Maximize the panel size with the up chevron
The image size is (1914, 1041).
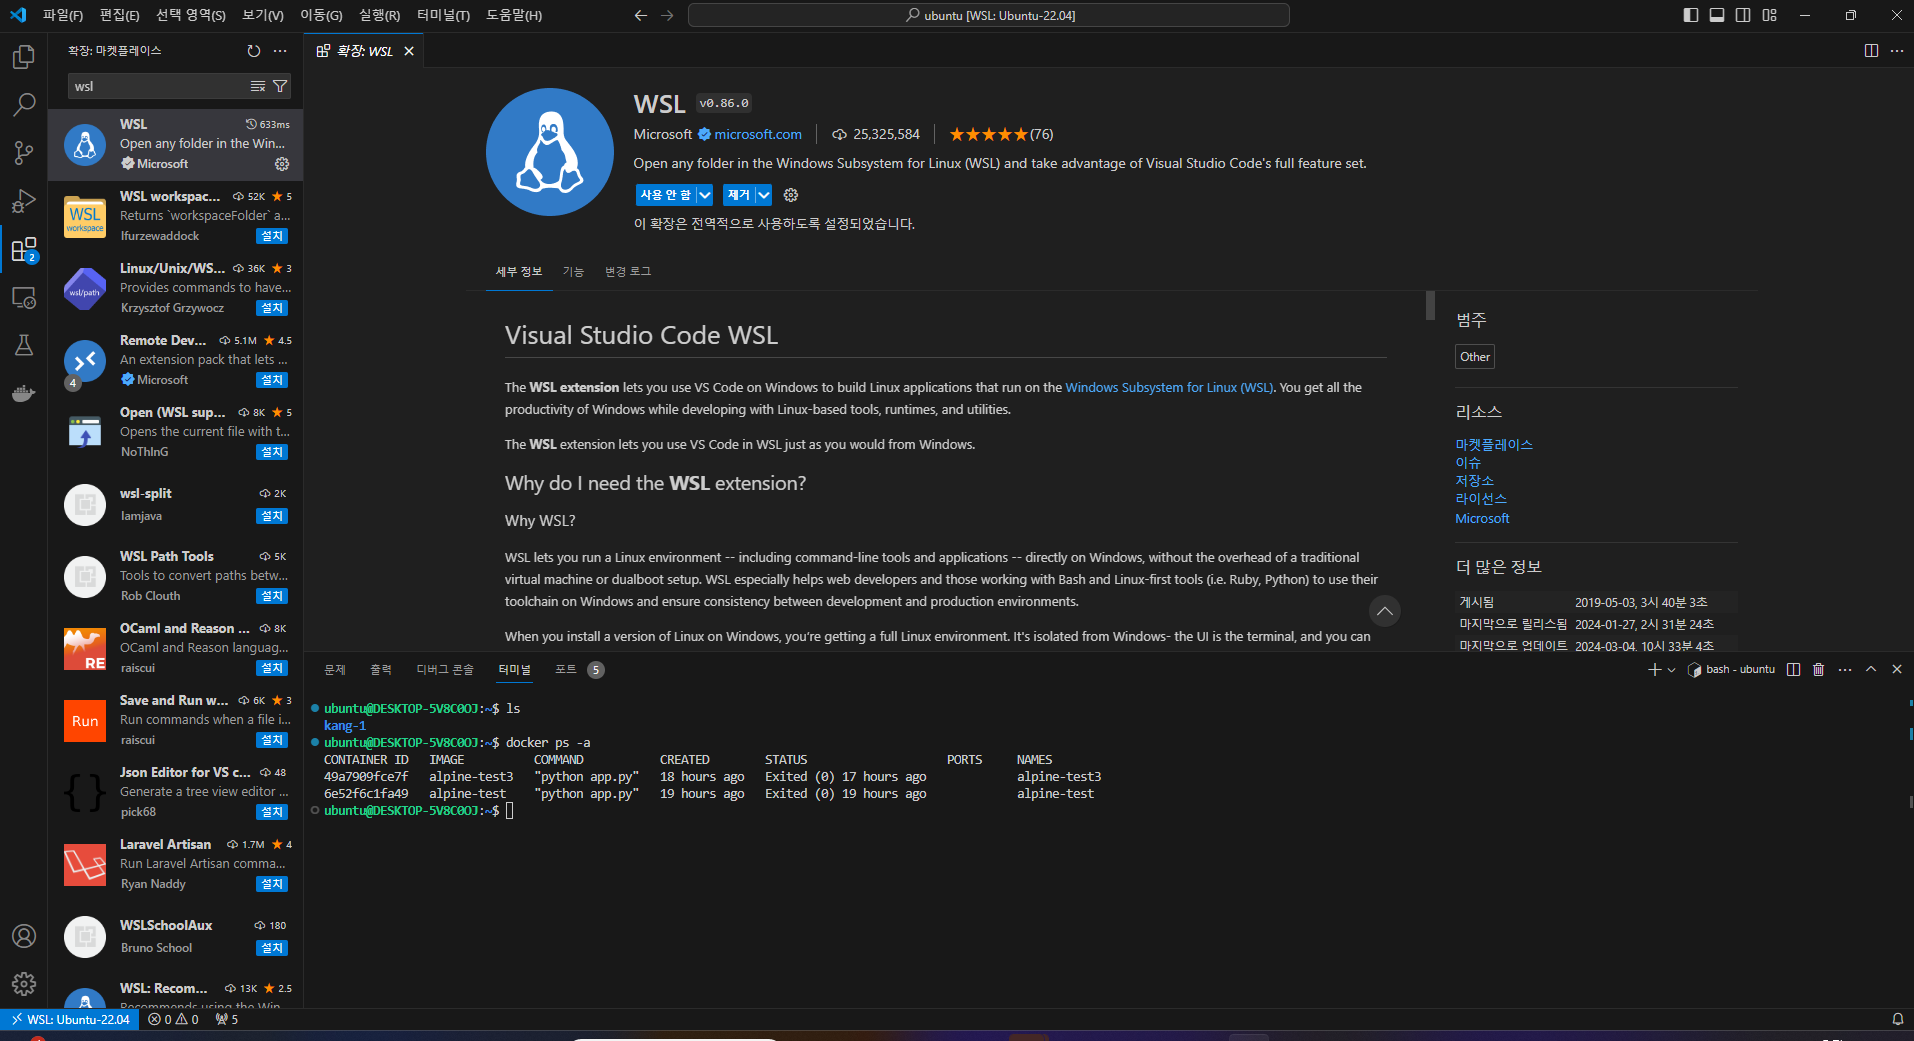coord(1871,670)
